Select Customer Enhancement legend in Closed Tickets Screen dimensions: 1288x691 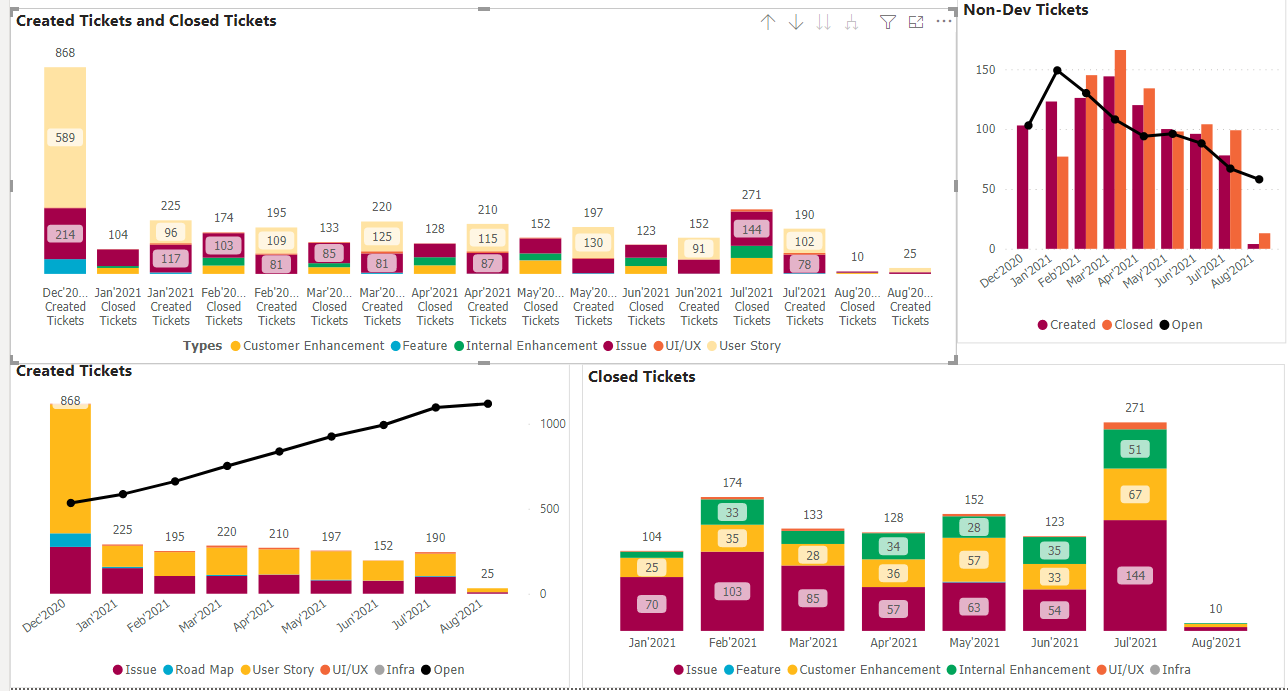pyautogui.click(x=864, y=669)
